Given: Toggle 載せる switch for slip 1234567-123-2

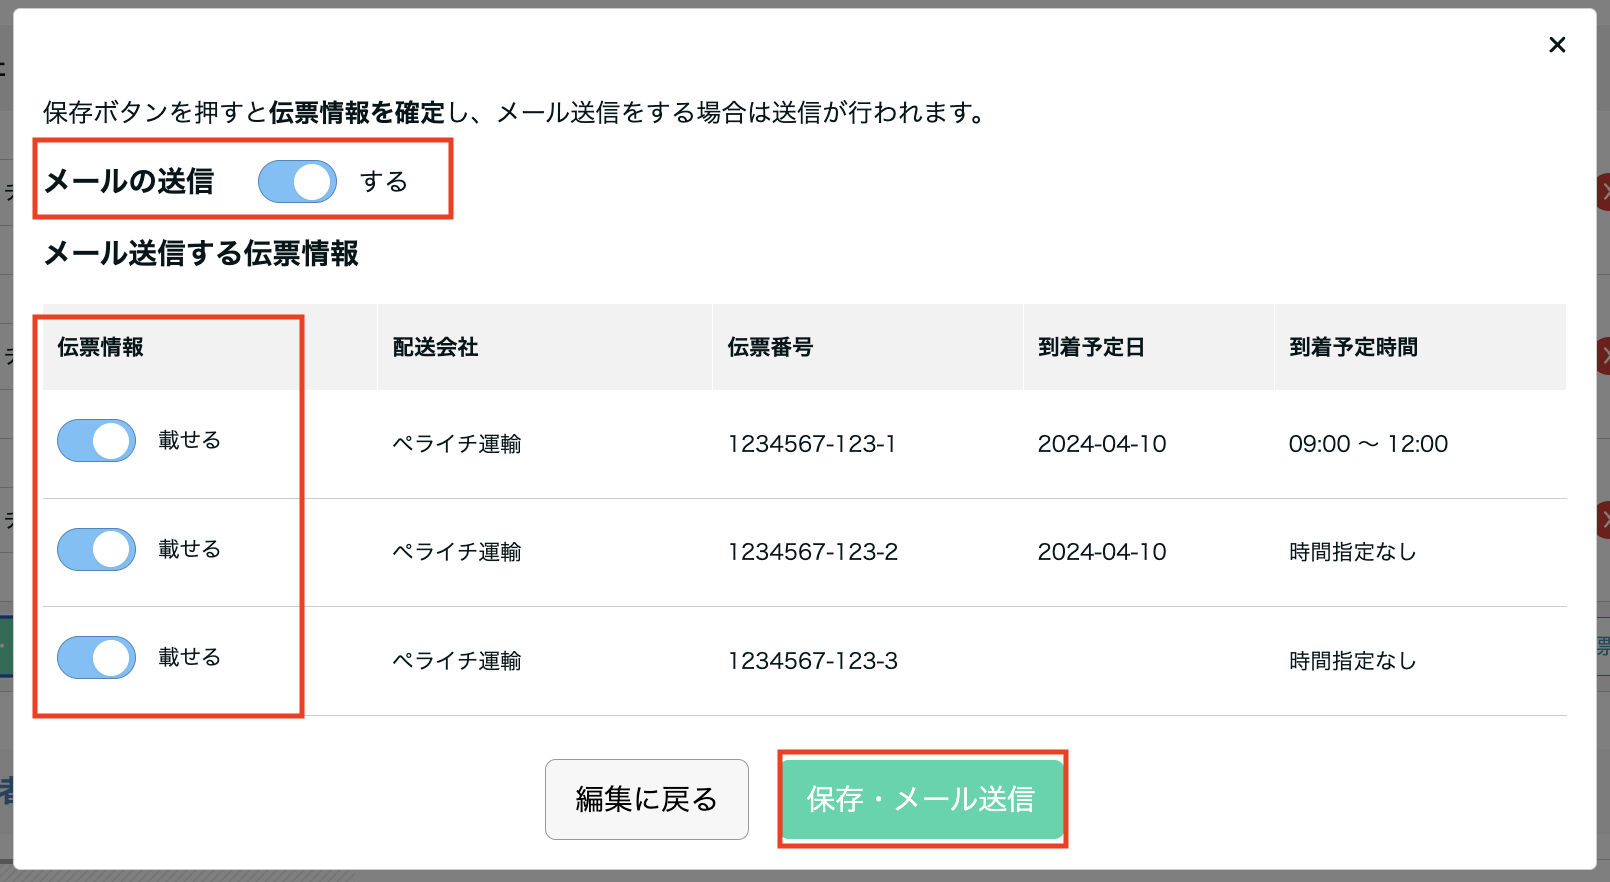Looking at the screenshot, I should pos(96,550).
